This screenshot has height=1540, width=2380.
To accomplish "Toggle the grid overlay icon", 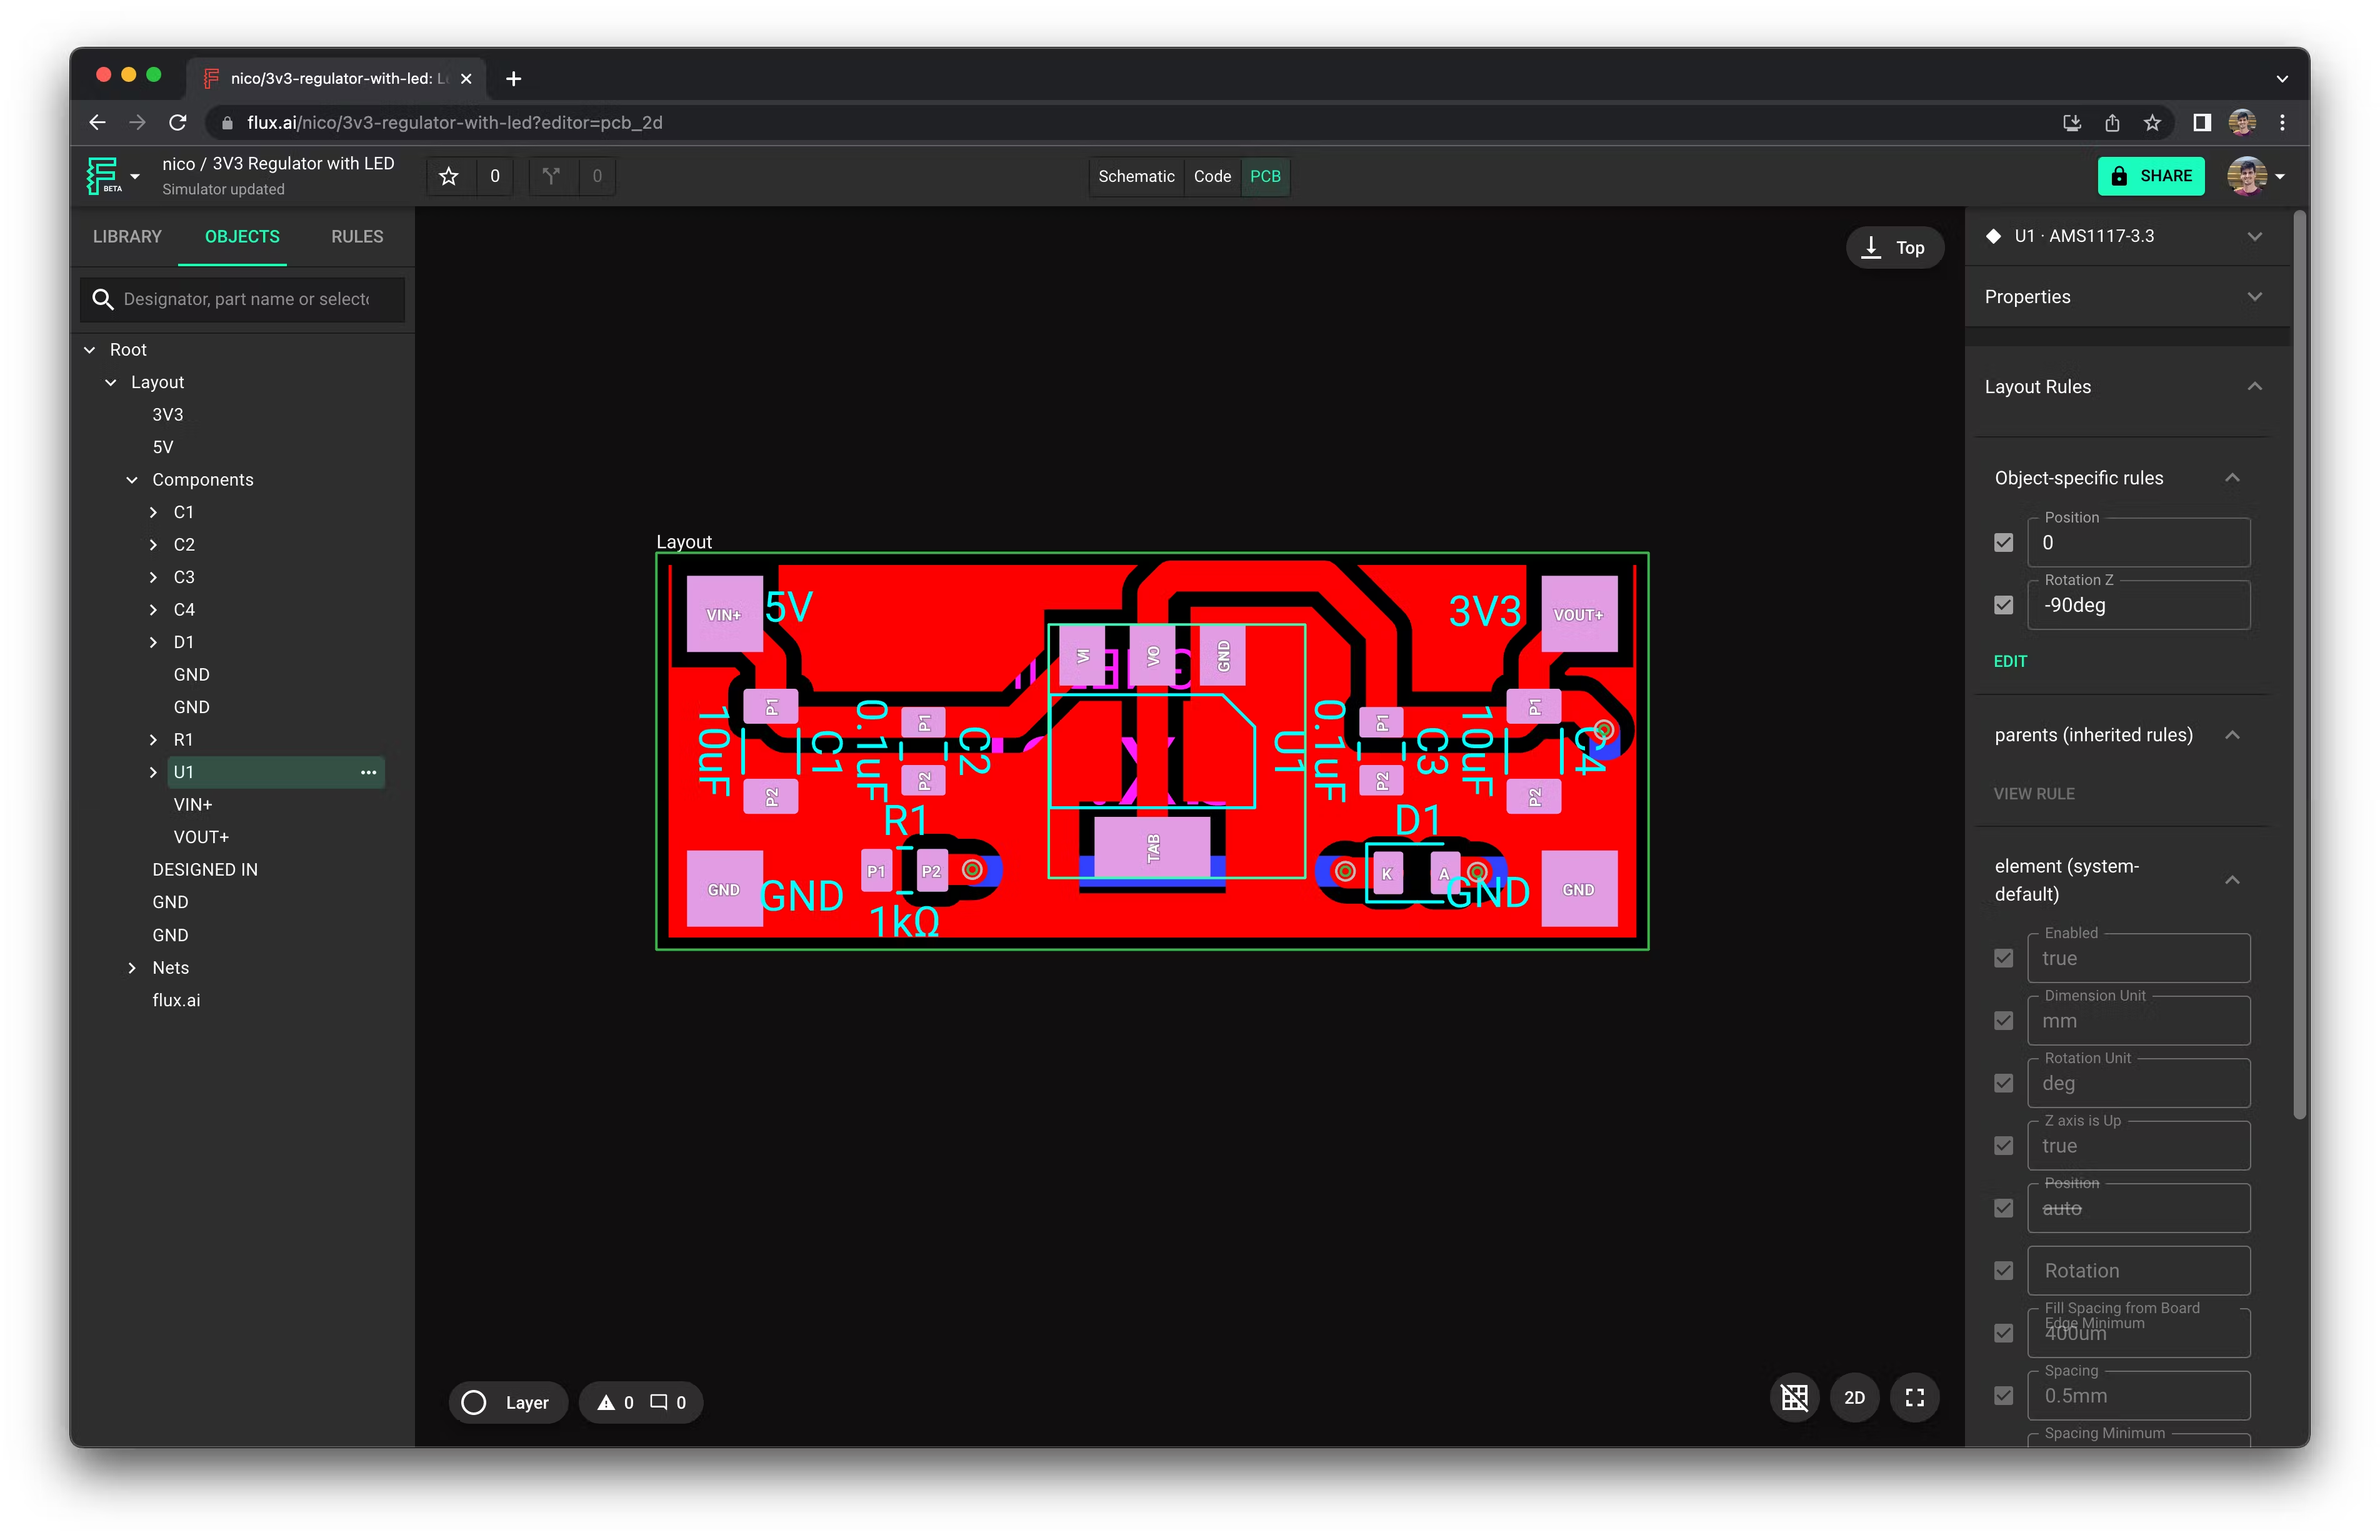I will tap(1794, 1397).
